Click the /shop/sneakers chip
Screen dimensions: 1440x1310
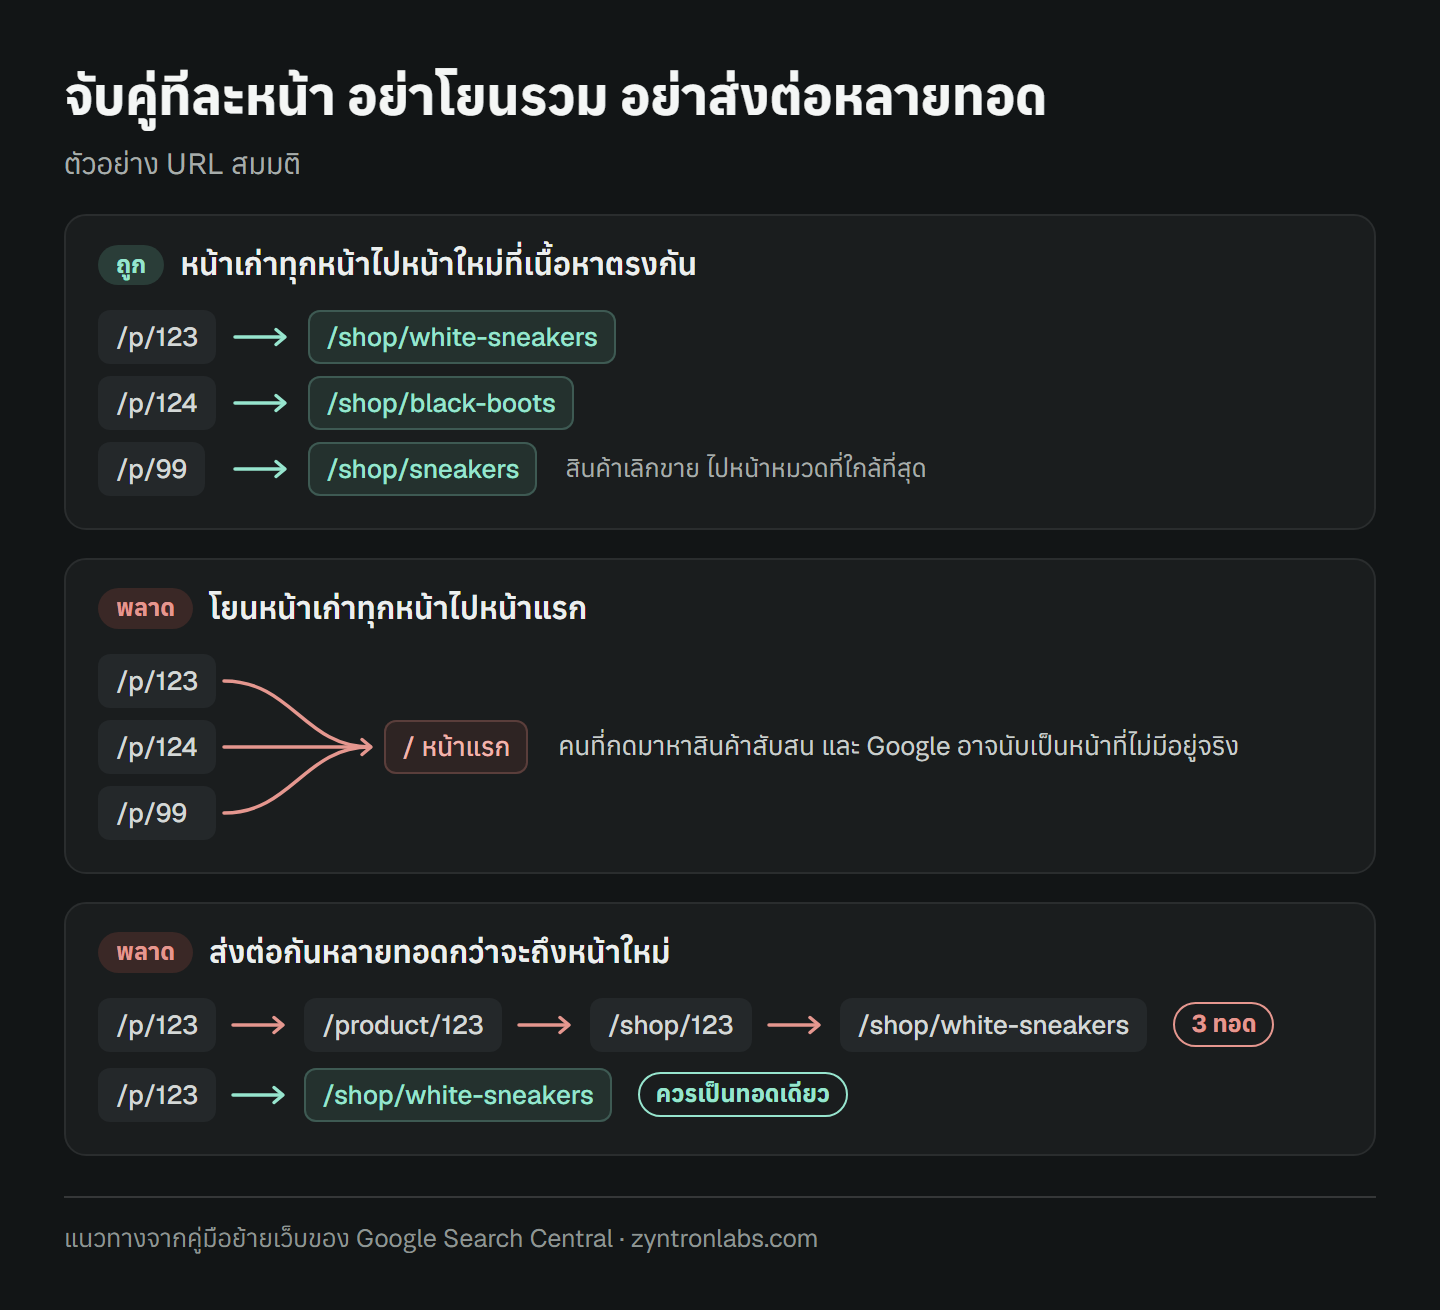(x=422, y=469)
